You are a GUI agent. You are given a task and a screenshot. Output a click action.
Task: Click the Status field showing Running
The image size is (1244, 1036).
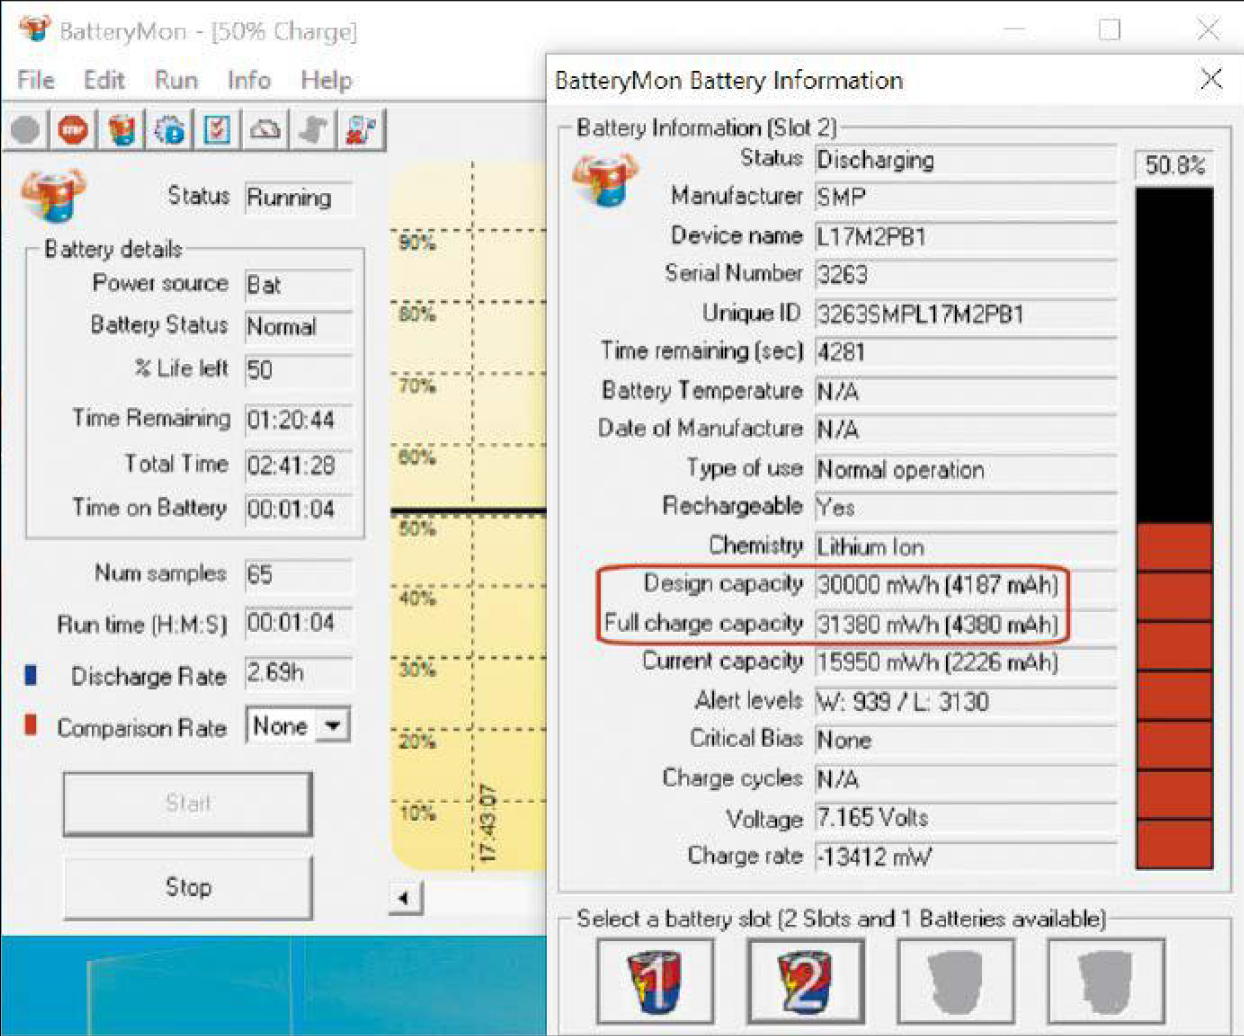pos(299,197)
